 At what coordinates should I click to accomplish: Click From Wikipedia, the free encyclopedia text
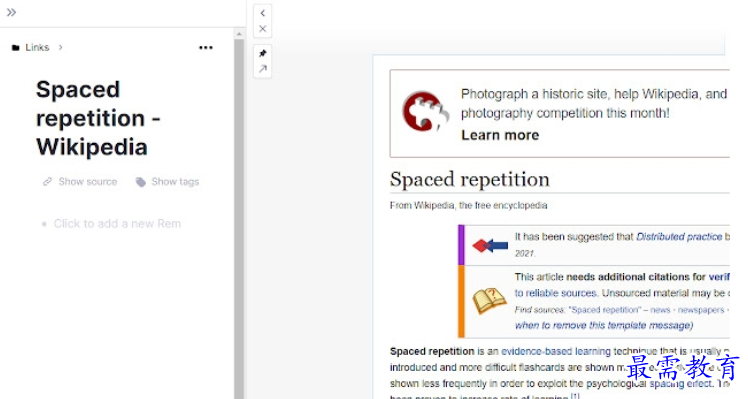[x=468, y=205]
